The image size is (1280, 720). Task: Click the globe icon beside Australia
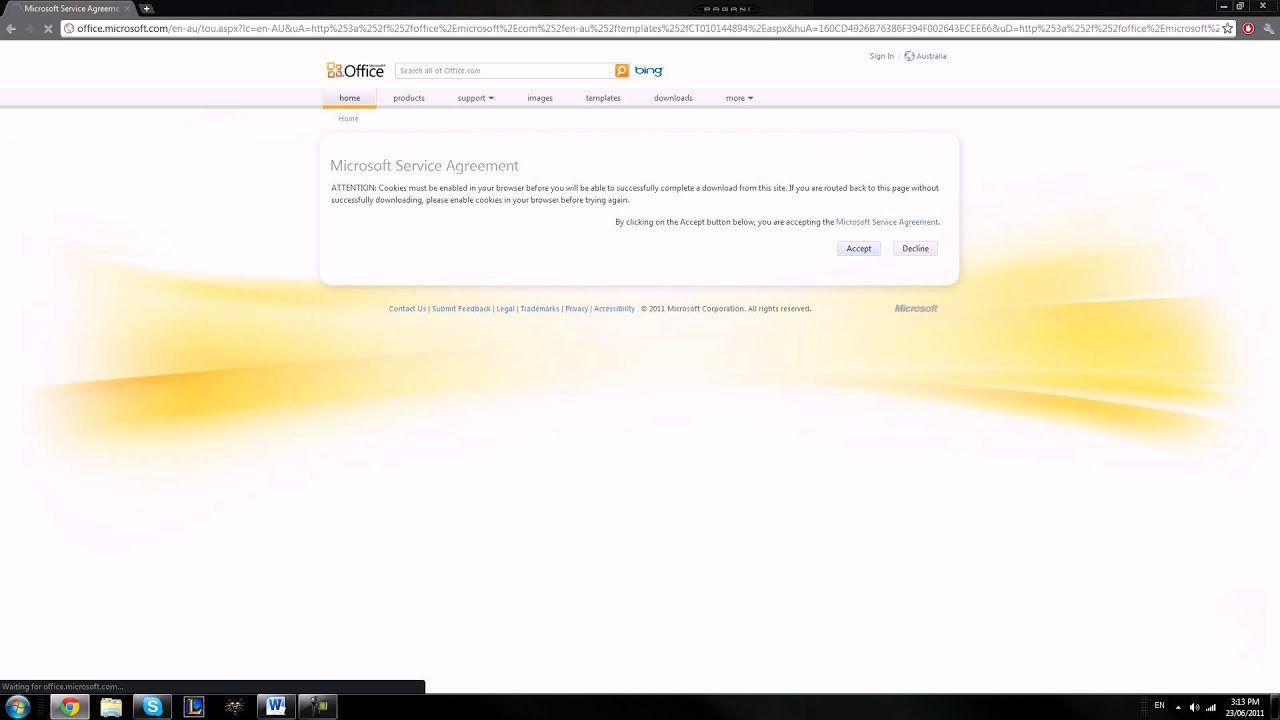tap(909, 56)
